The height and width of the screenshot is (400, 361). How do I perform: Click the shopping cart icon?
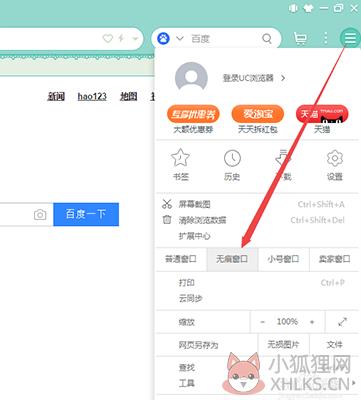pos(300,39)
